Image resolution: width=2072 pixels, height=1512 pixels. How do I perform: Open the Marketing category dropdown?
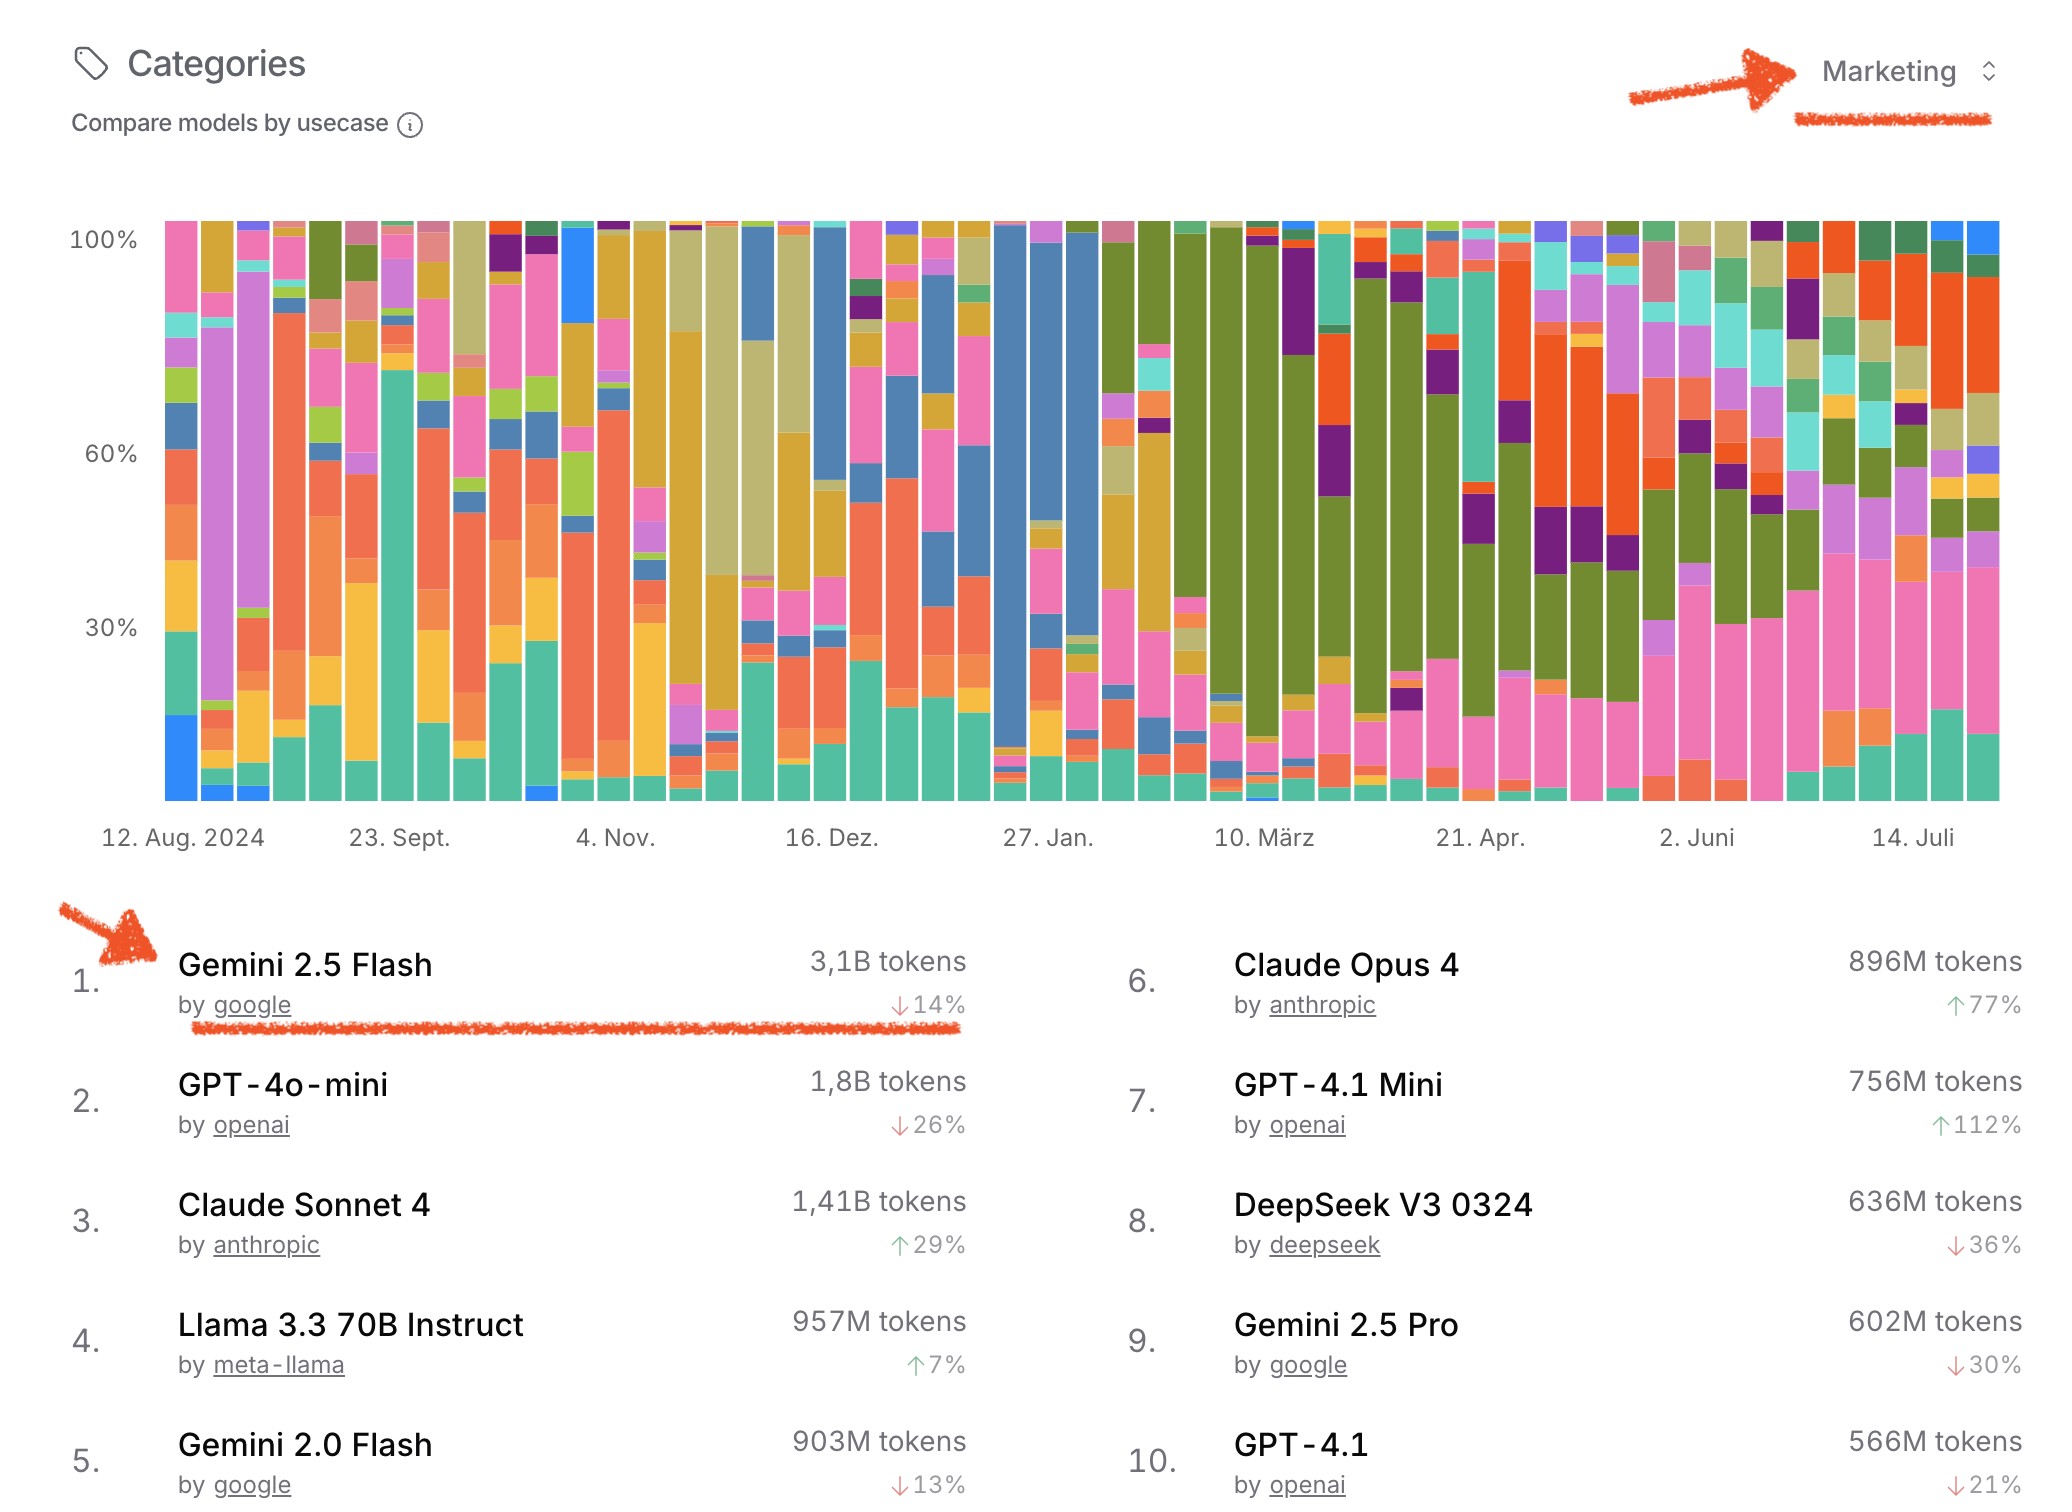(x=1888, y=72)
